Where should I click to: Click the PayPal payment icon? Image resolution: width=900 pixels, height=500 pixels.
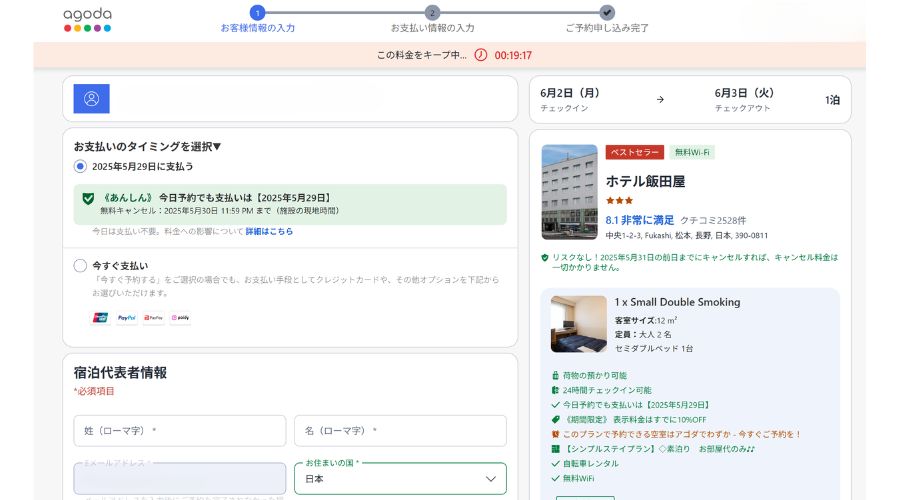tap(127, 318)
